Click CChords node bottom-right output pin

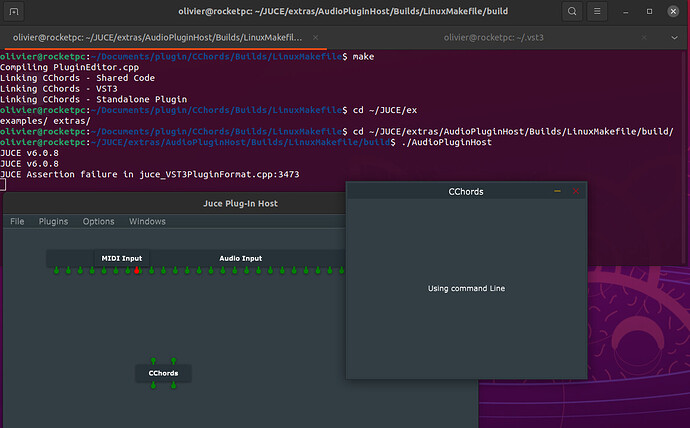tap(173, 385)
